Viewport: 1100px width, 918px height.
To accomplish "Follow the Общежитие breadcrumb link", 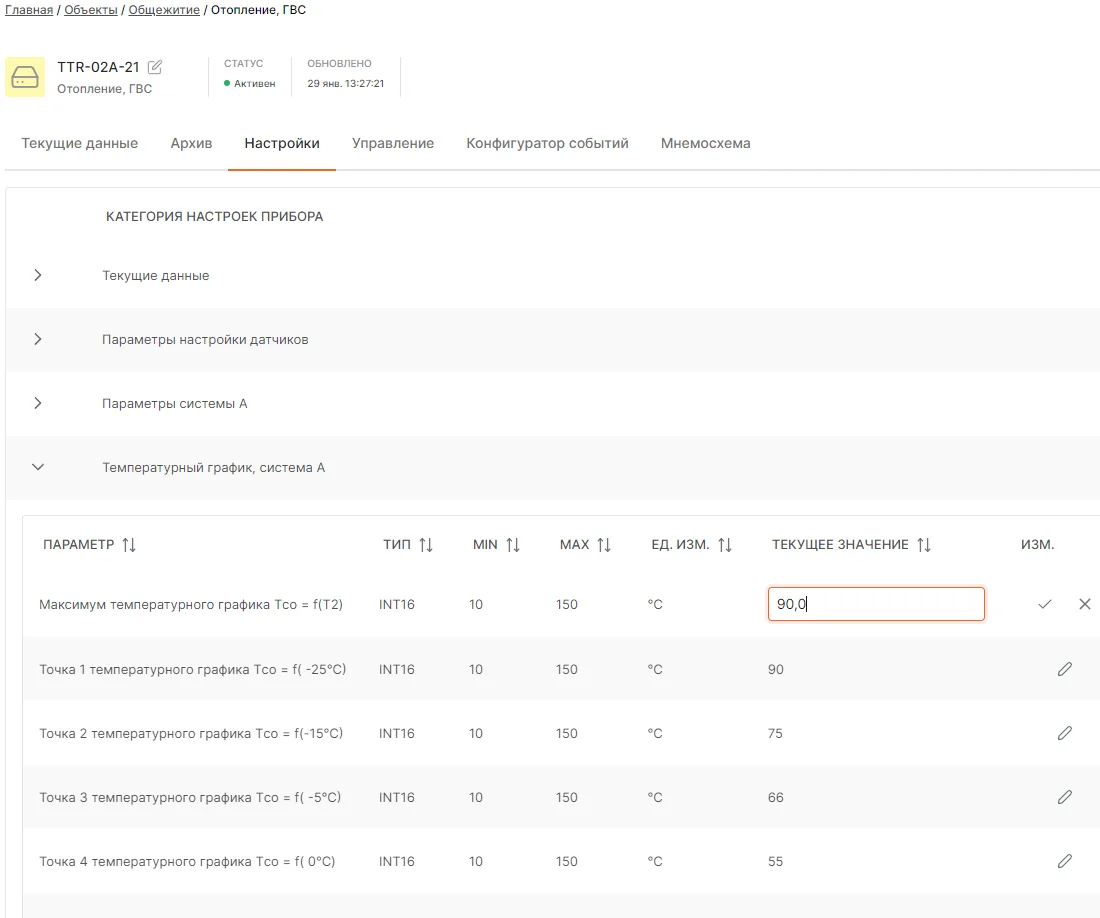I will (x=163, y=10).
